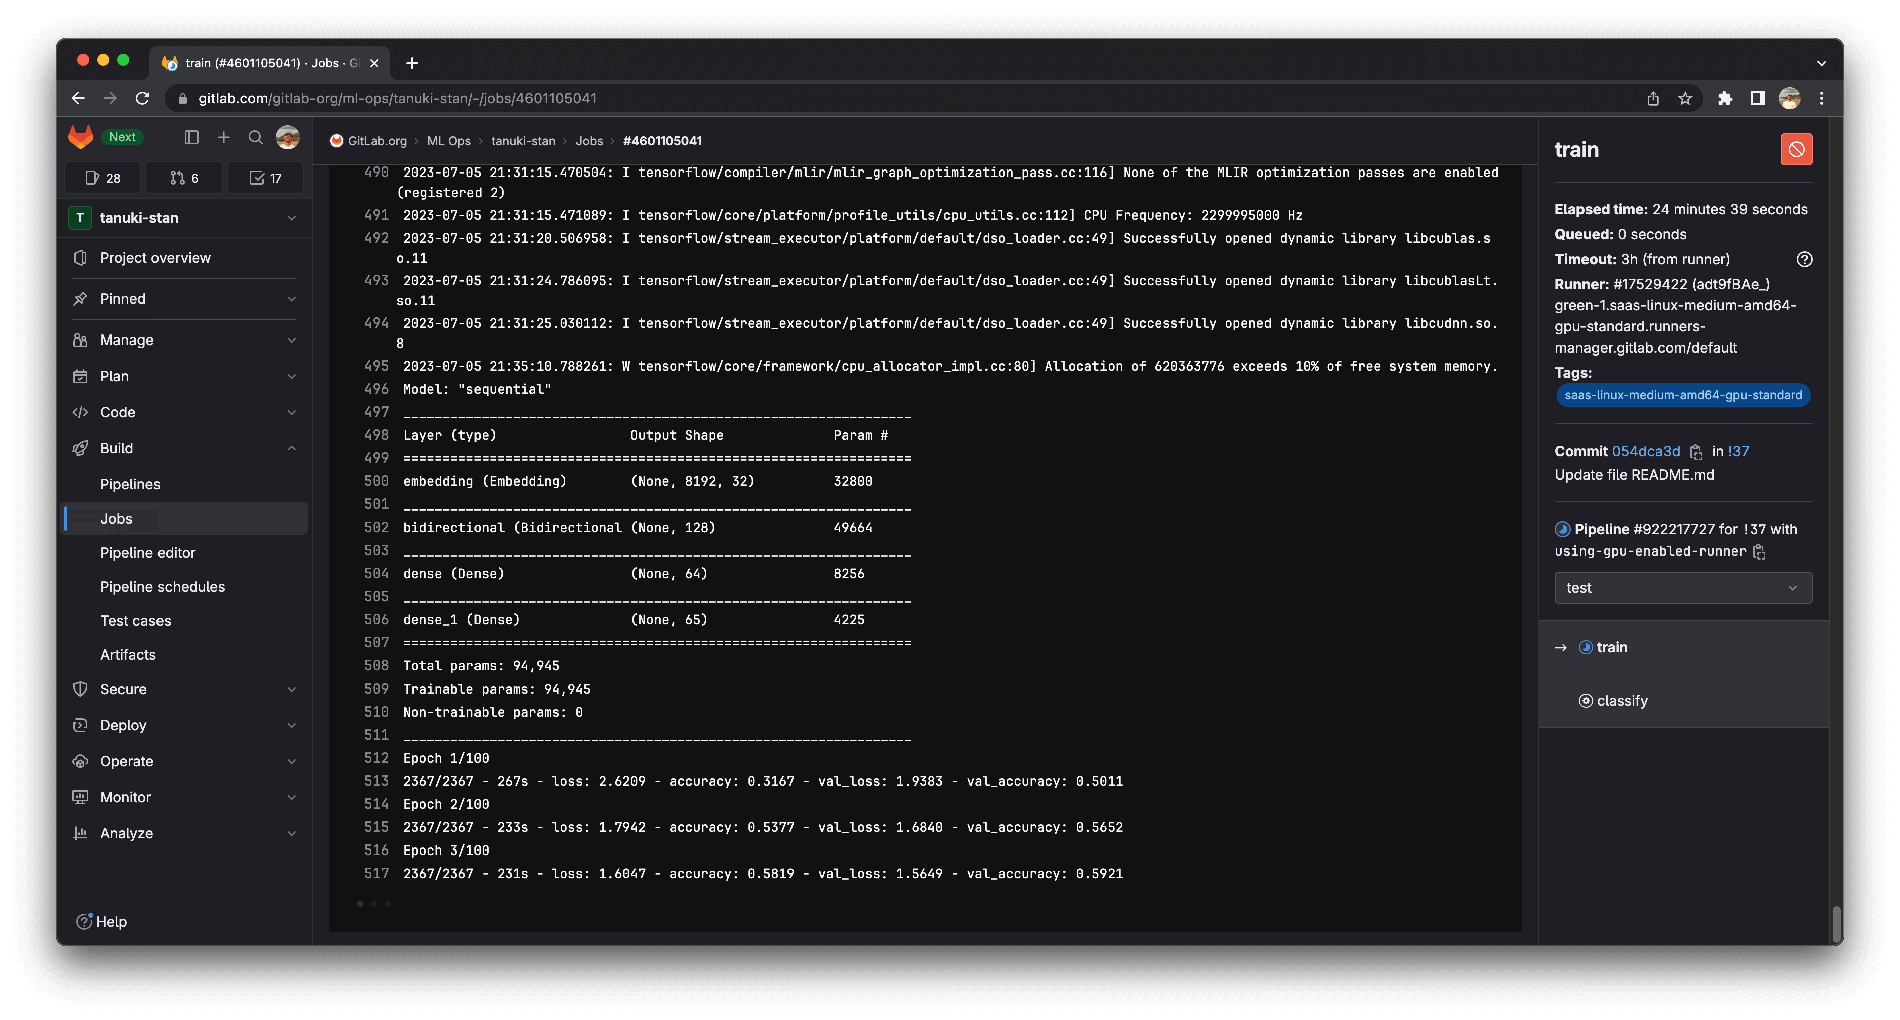Open the issues counter icon in sidebar
The height and width of the screenshot is (1020, 1900).
coord(101,177)
